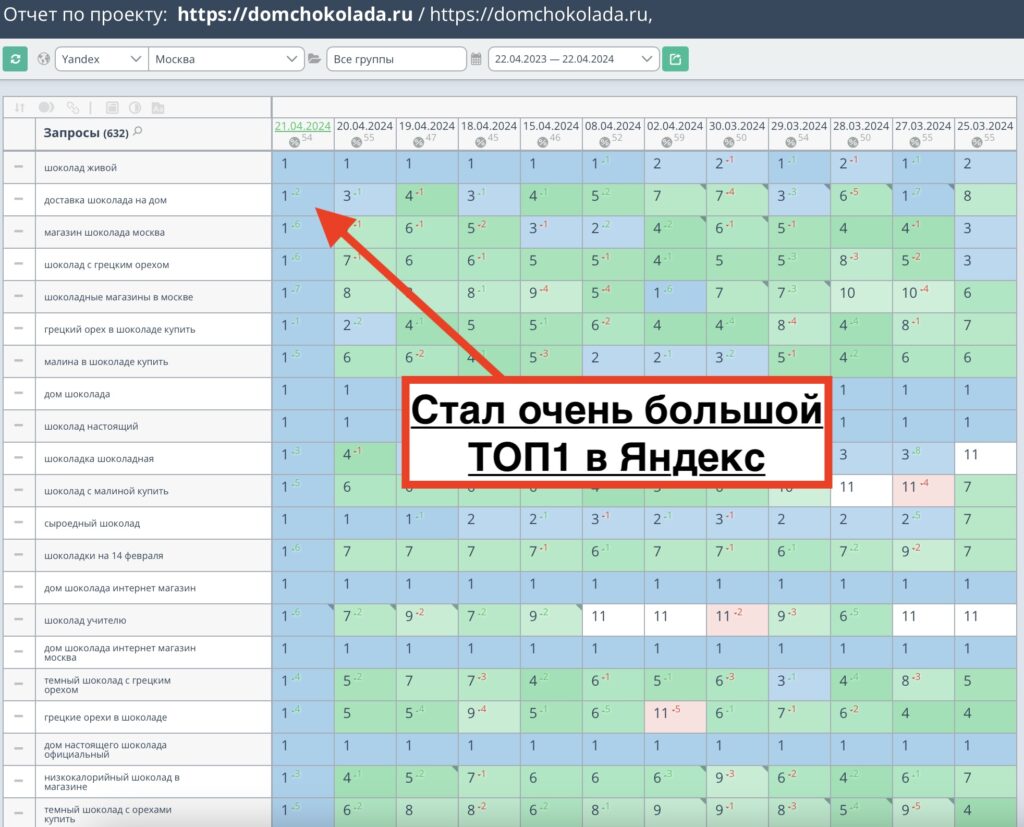Click the table view icon in table toolbar
Viewport: 1024px width, 827px height.
click(112, 108)
